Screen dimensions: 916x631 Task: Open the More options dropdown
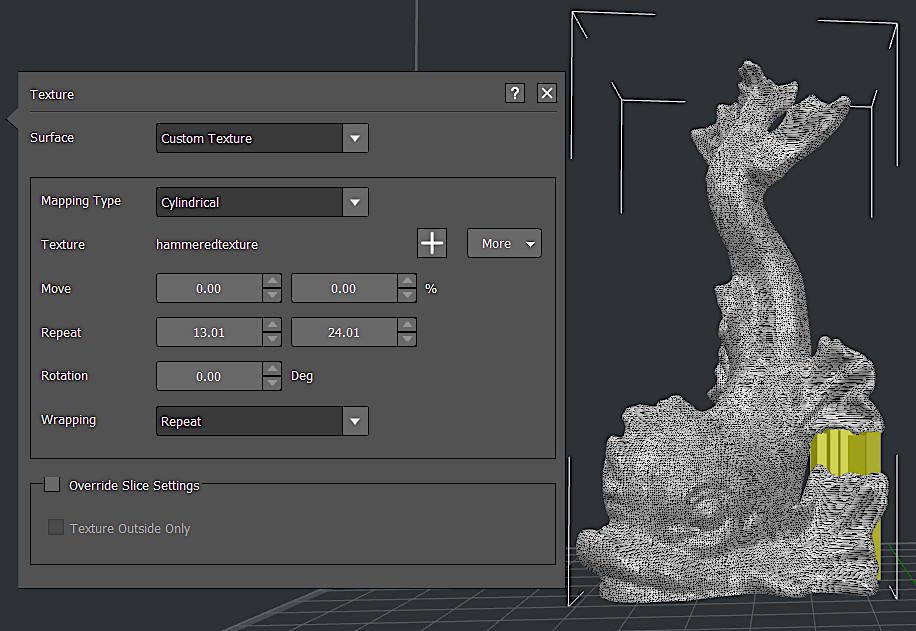[x=504, y=243]
